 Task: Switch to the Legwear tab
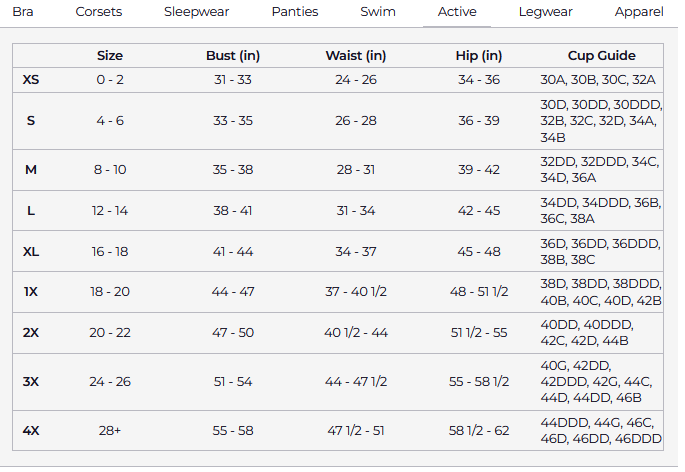[546, 12]
